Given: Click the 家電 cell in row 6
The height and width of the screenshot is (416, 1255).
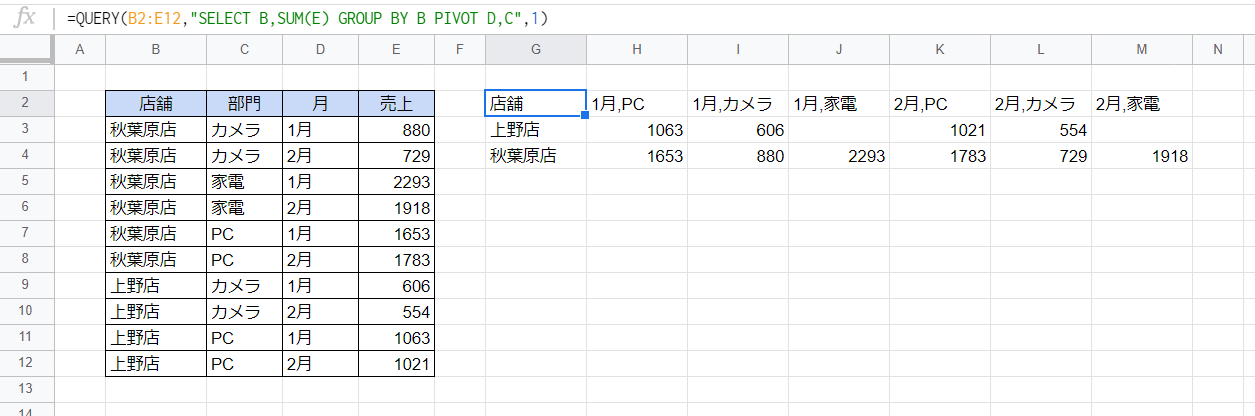Looking at the screenshot, I should point(245,207).
